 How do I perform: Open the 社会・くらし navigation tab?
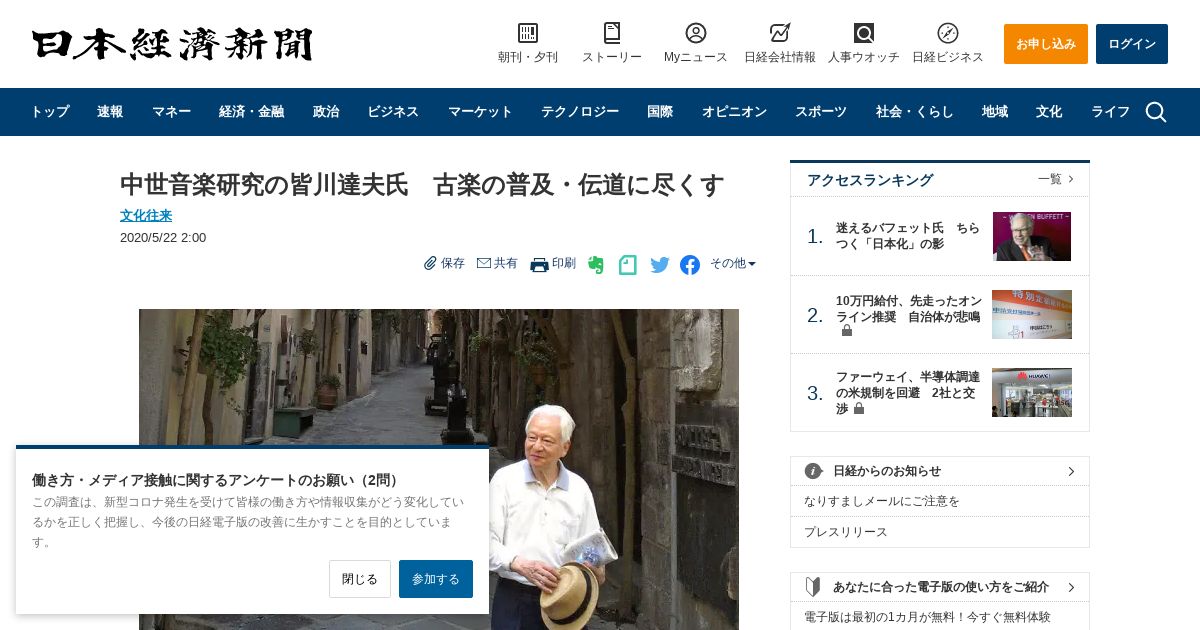(915, 112)
